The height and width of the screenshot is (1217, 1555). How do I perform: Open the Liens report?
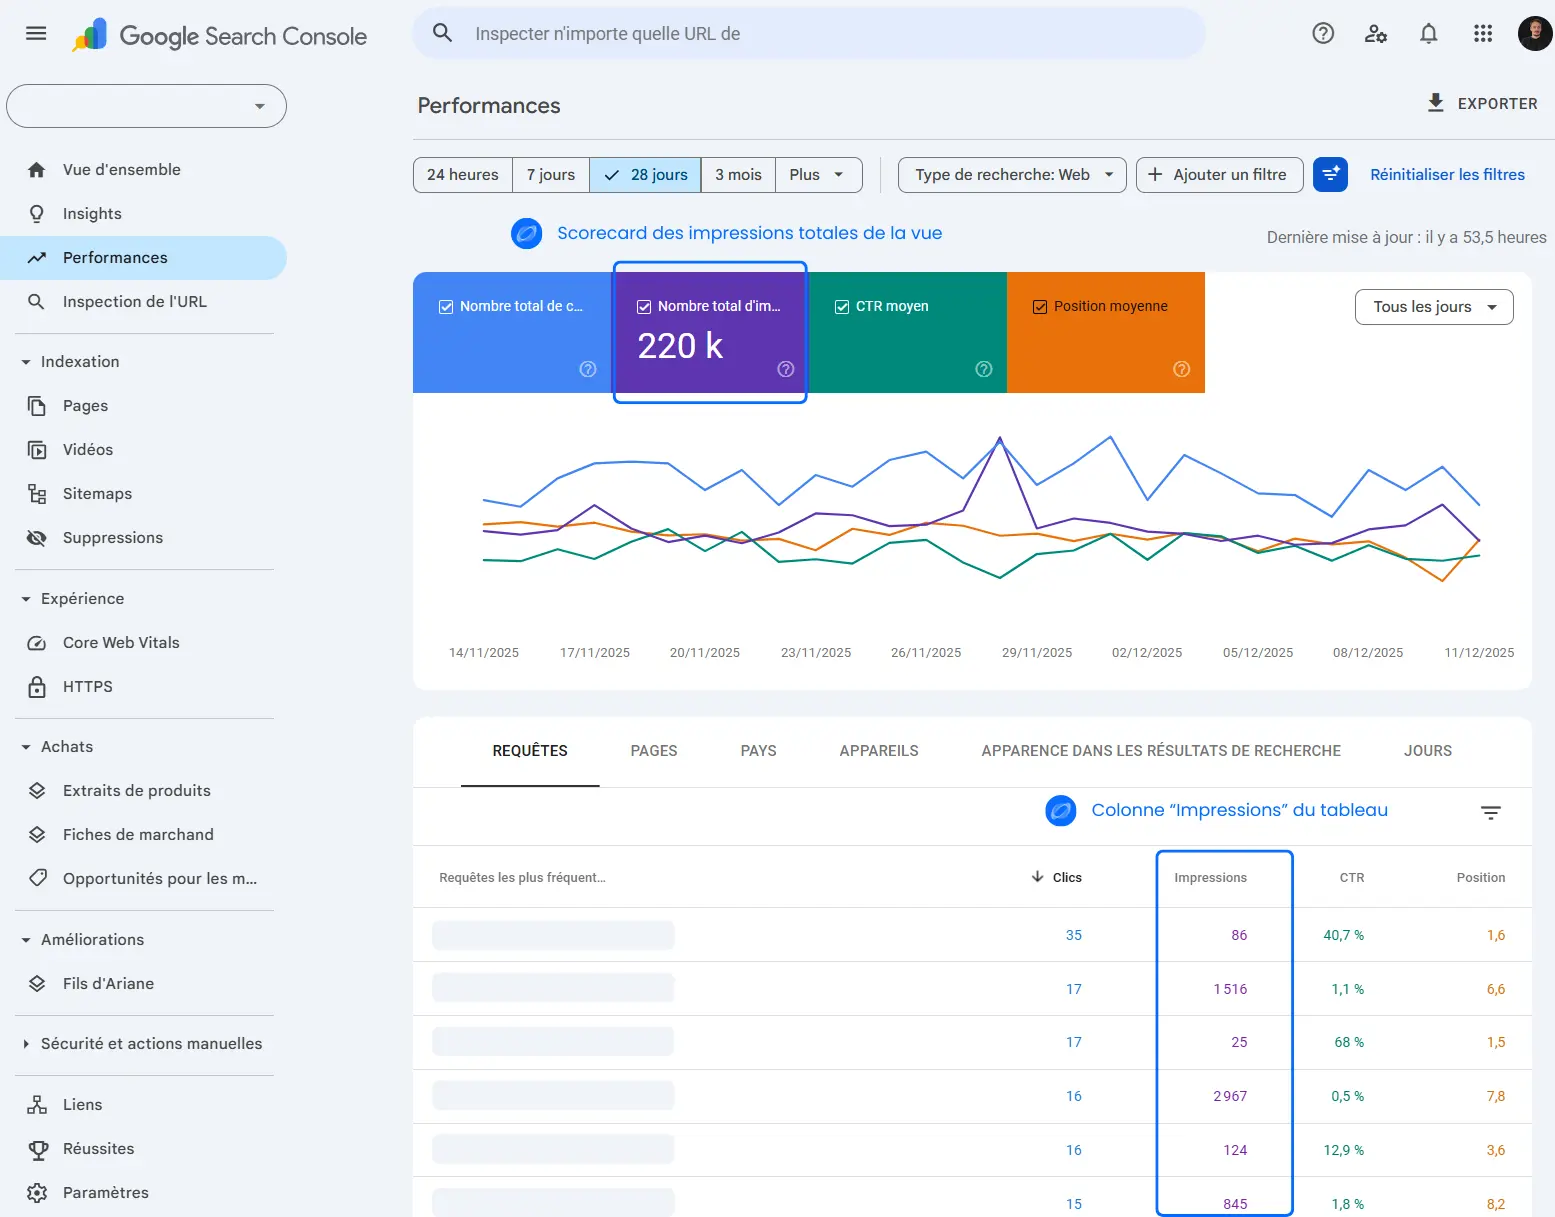pyautogui.click(x=82, y=1104)
